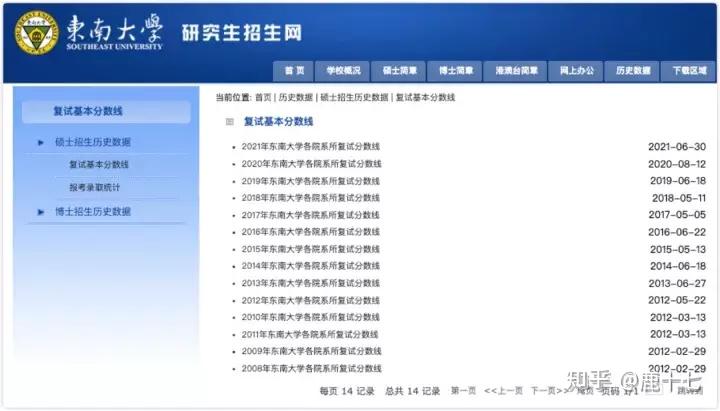The image size is (720, 411).
Task: Open 2018年东南大学各院系所复试分数线
Action: (311, 198)
